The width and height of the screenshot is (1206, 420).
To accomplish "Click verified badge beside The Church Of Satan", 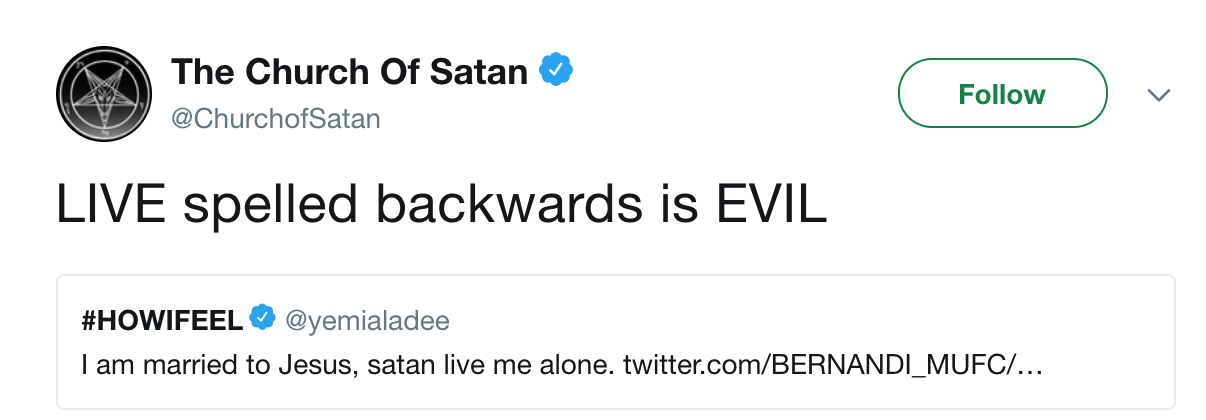I will [x=555, y=70].
